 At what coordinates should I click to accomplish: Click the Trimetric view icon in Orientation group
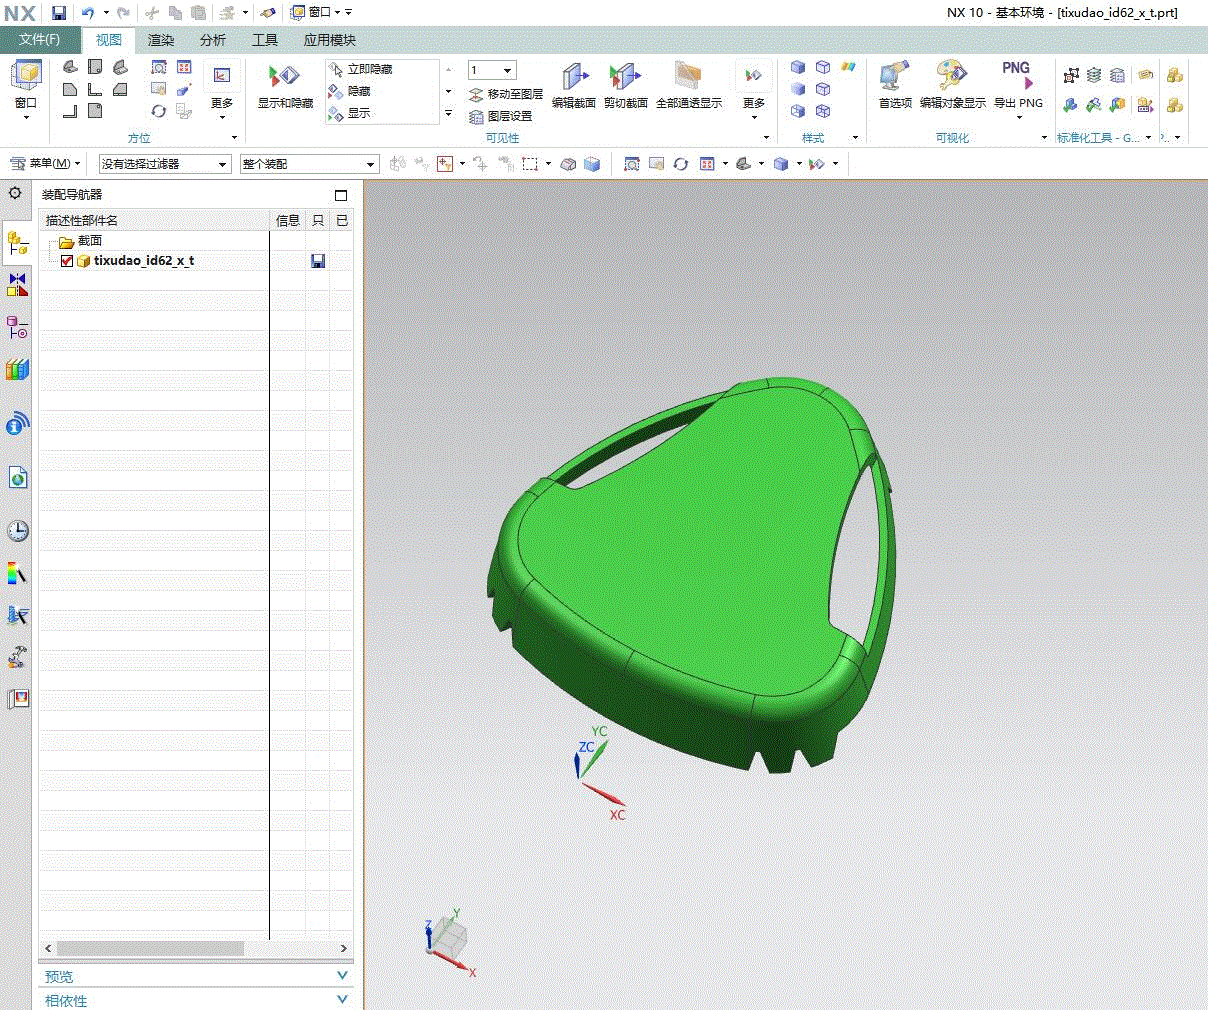tap(70, 67)
